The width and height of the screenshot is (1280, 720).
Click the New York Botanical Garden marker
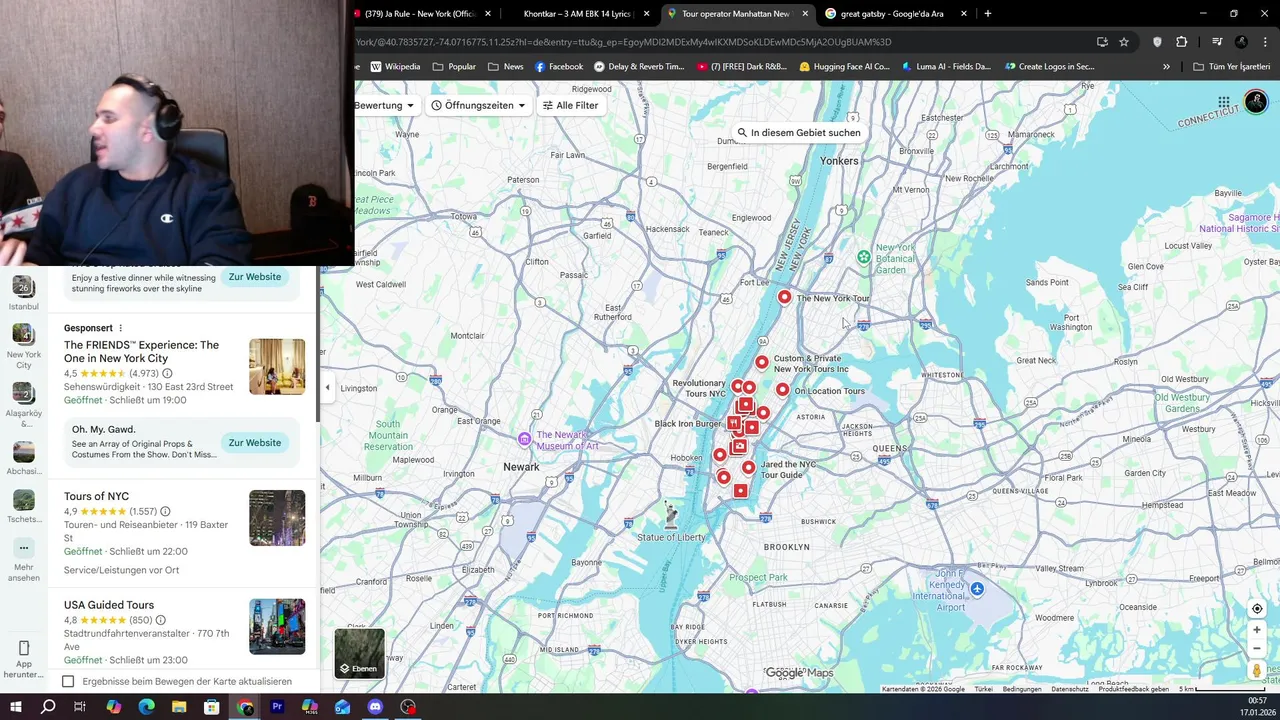point(864,257)
